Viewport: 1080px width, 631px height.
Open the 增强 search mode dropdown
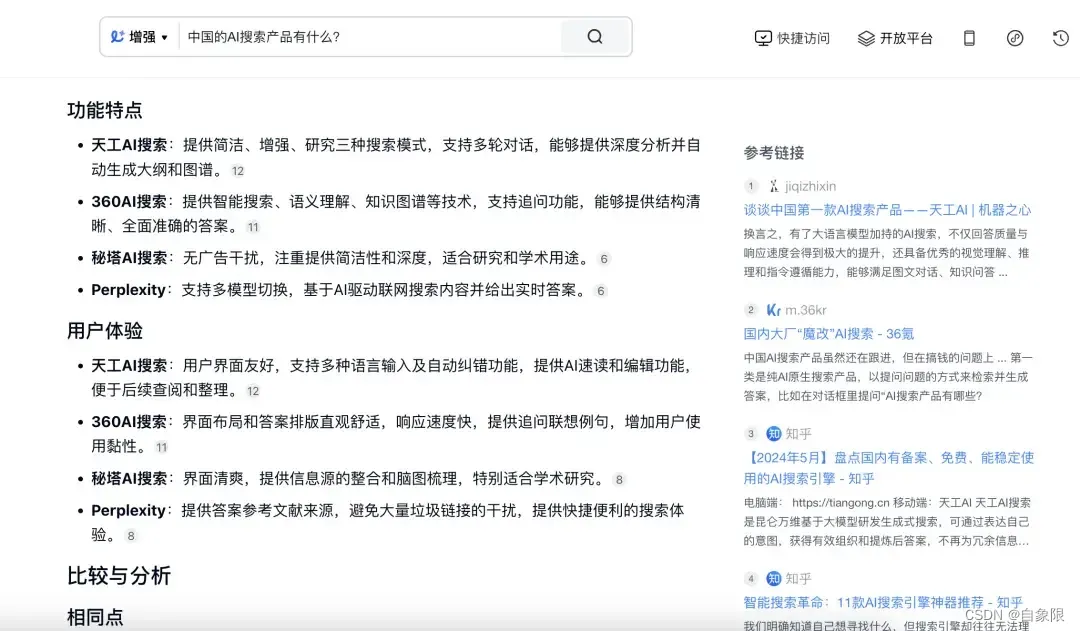140,37
